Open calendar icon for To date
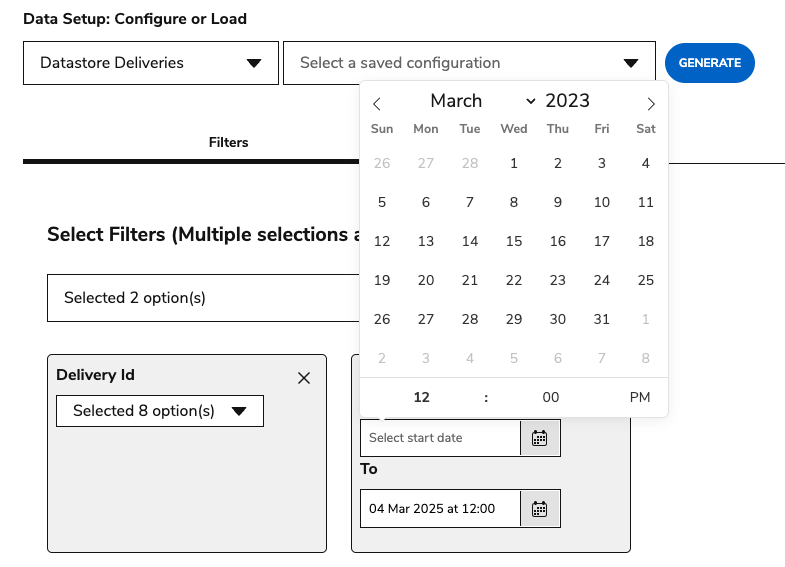The image size is (785, 567). 540,508
